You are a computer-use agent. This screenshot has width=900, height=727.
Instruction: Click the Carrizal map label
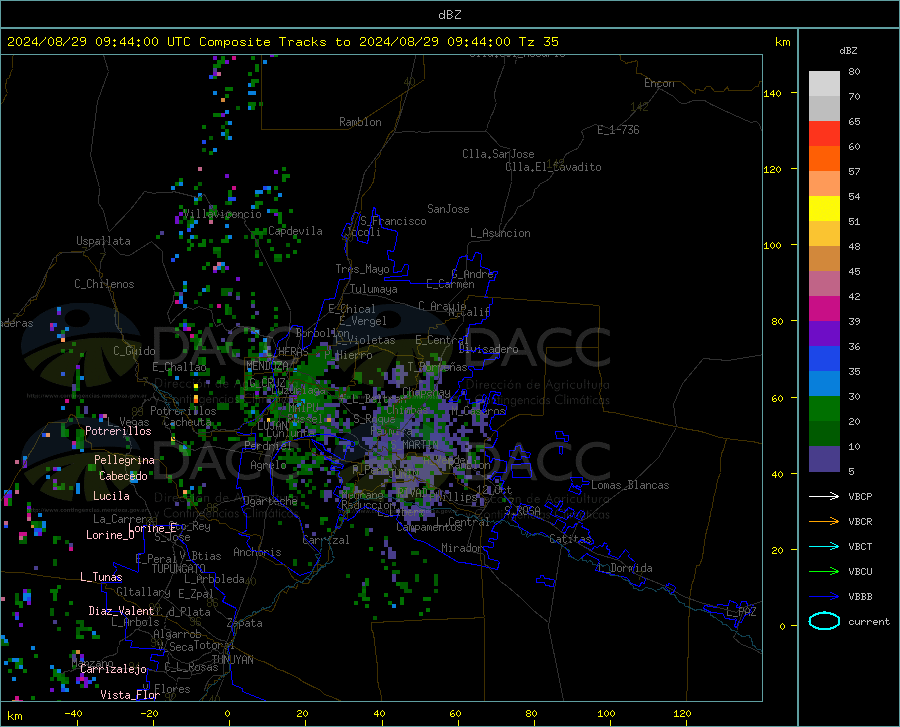326,540
